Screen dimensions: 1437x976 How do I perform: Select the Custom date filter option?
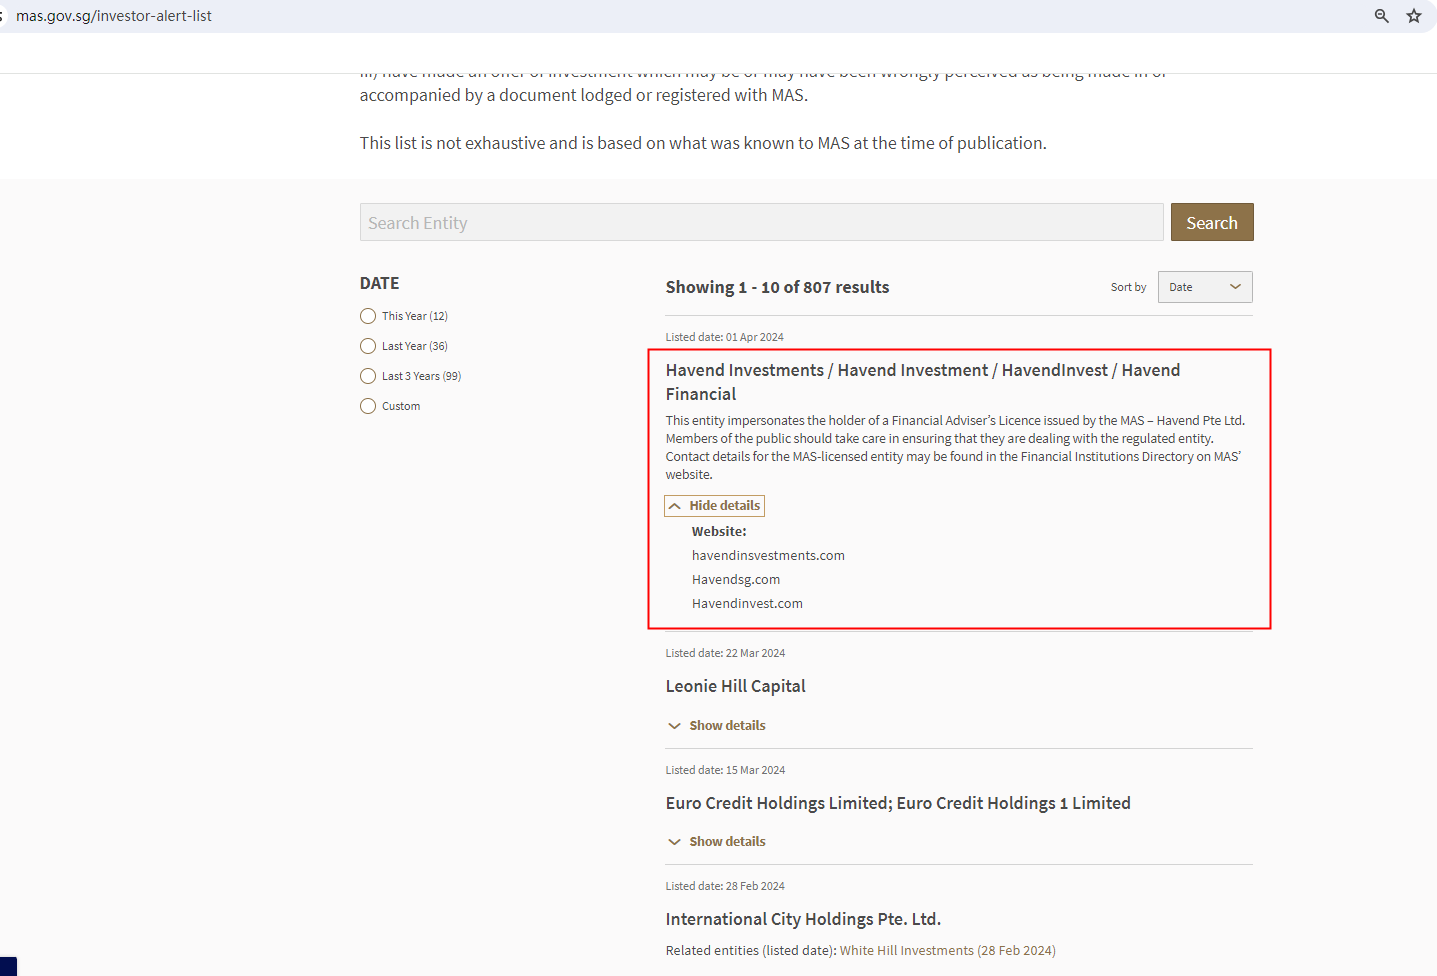368,406
